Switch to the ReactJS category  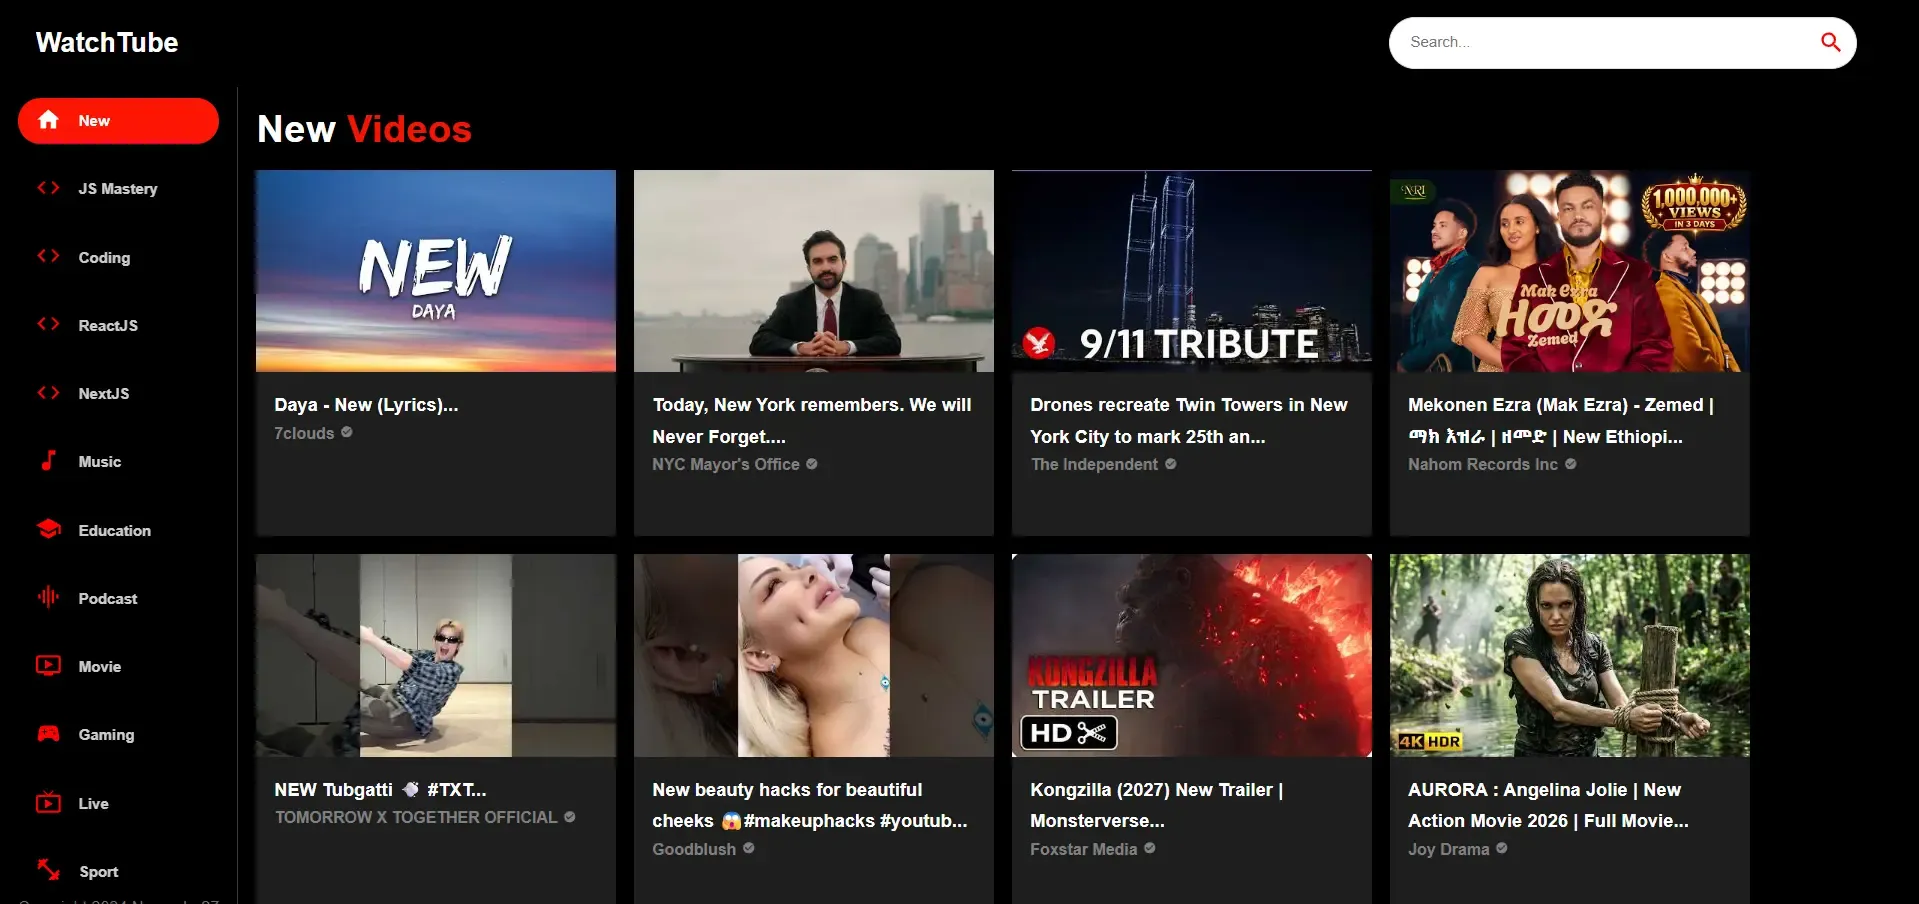click(108, 326)
